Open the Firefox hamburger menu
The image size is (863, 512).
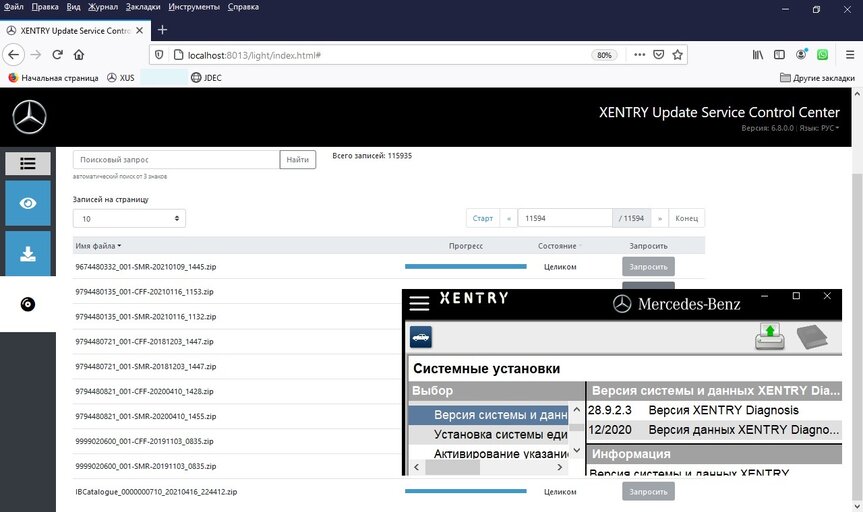850,55
